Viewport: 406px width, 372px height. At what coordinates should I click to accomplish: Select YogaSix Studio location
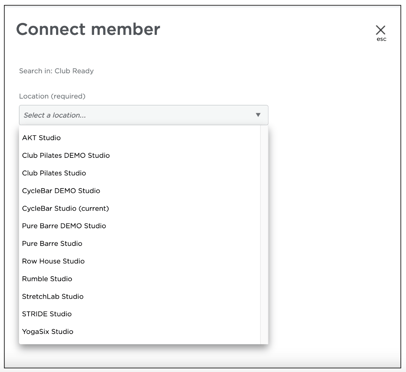139,331
